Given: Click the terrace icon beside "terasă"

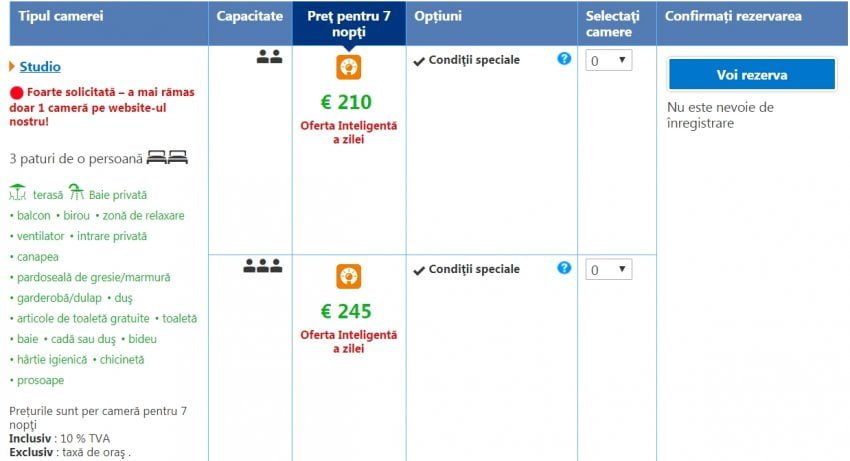Looking at the screenshot, I should [x=18, y=193].
